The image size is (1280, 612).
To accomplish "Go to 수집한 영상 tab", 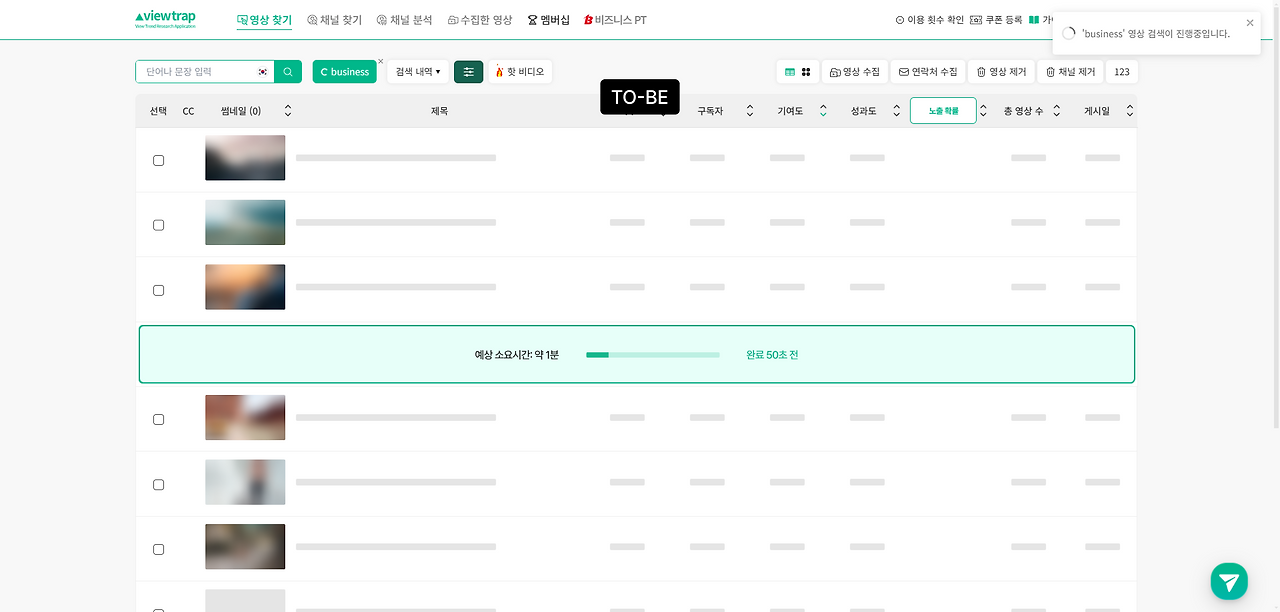I will click(480, 20).
